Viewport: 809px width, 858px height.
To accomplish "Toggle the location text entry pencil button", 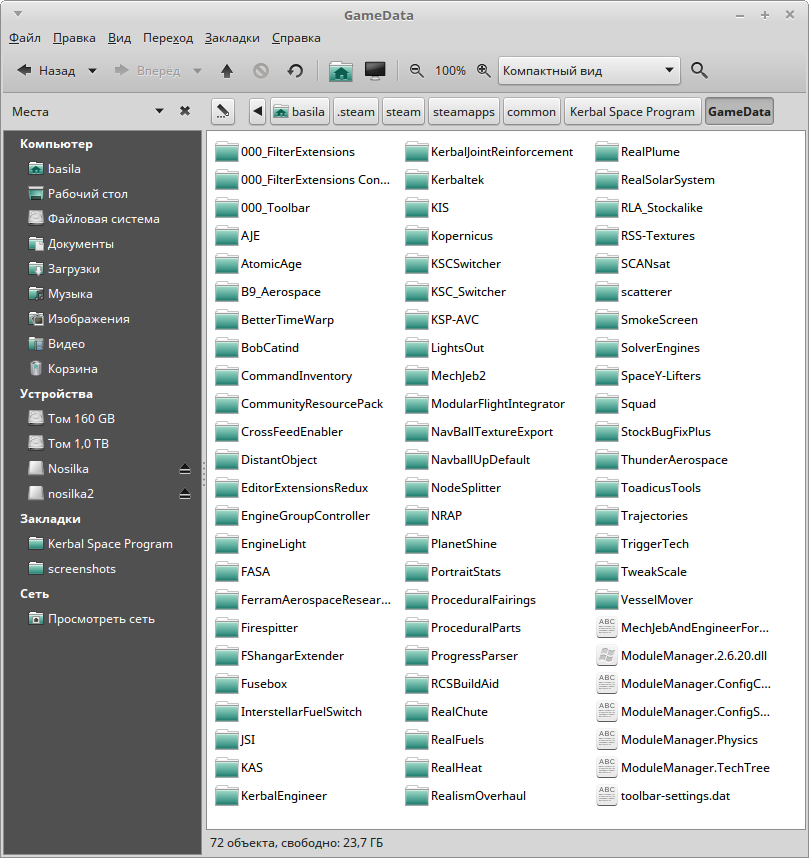I will click(x=223, y=112).
